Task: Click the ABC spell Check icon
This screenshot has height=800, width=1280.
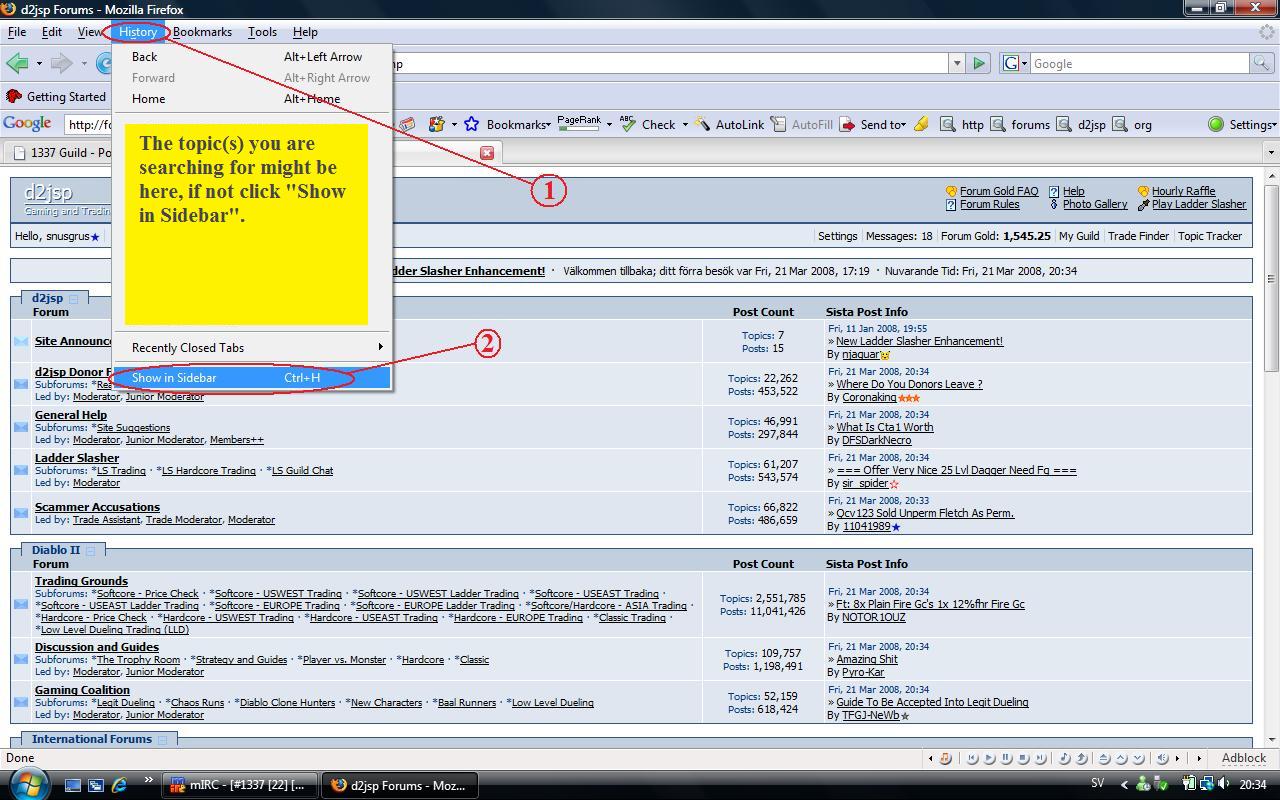Action: (x=628, y=124)
